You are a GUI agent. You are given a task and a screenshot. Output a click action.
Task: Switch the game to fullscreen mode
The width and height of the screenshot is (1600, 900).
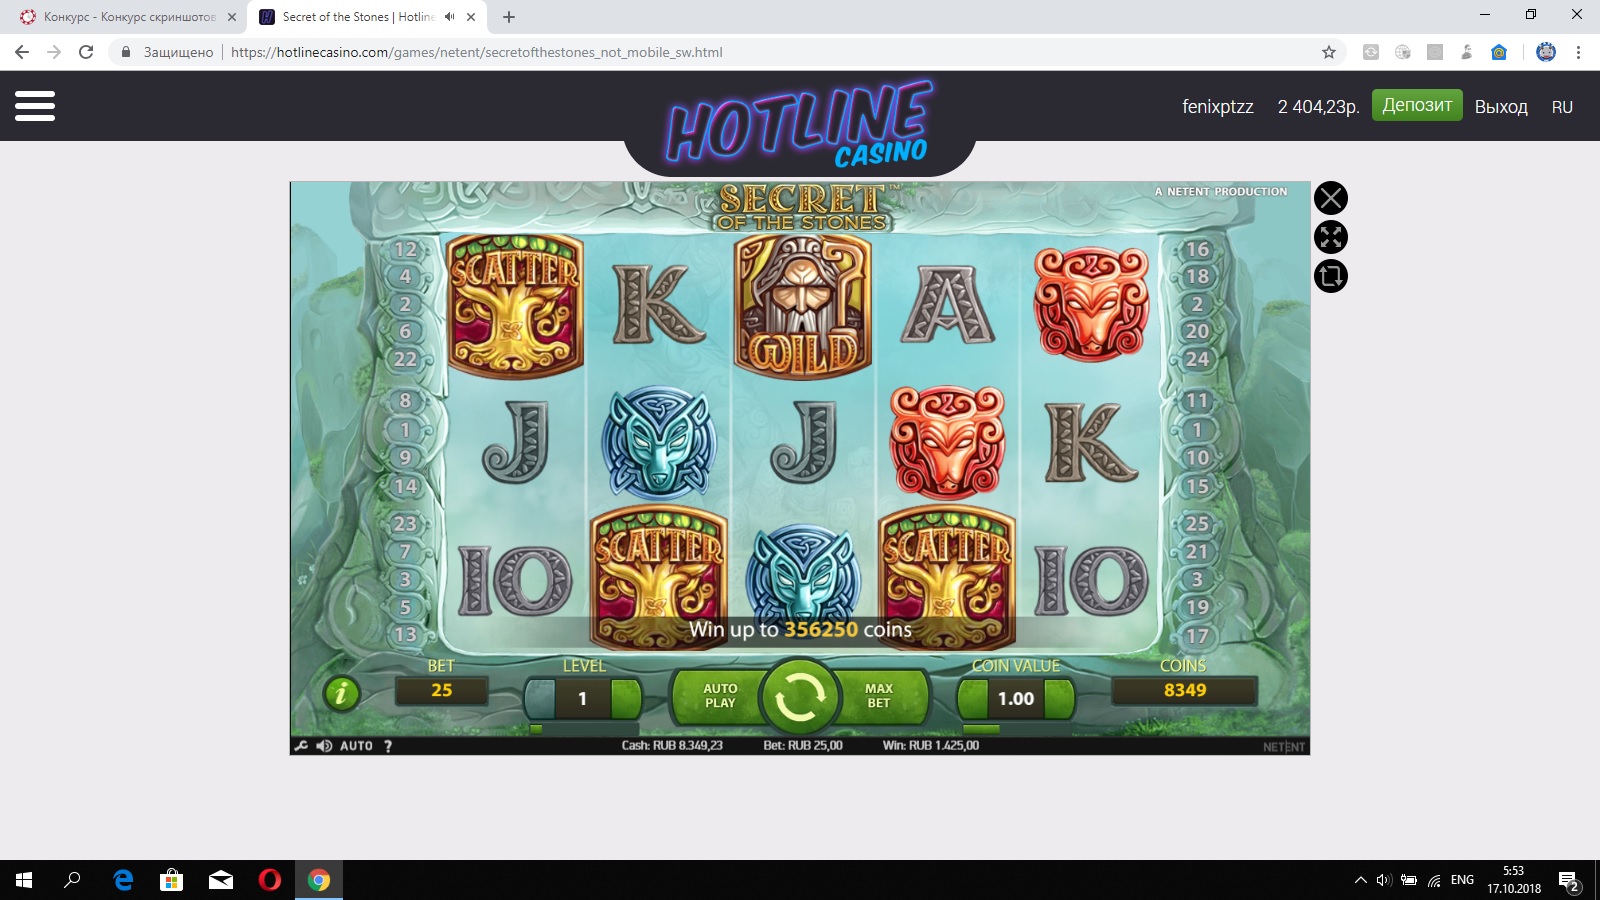(x=1331, y=237)
